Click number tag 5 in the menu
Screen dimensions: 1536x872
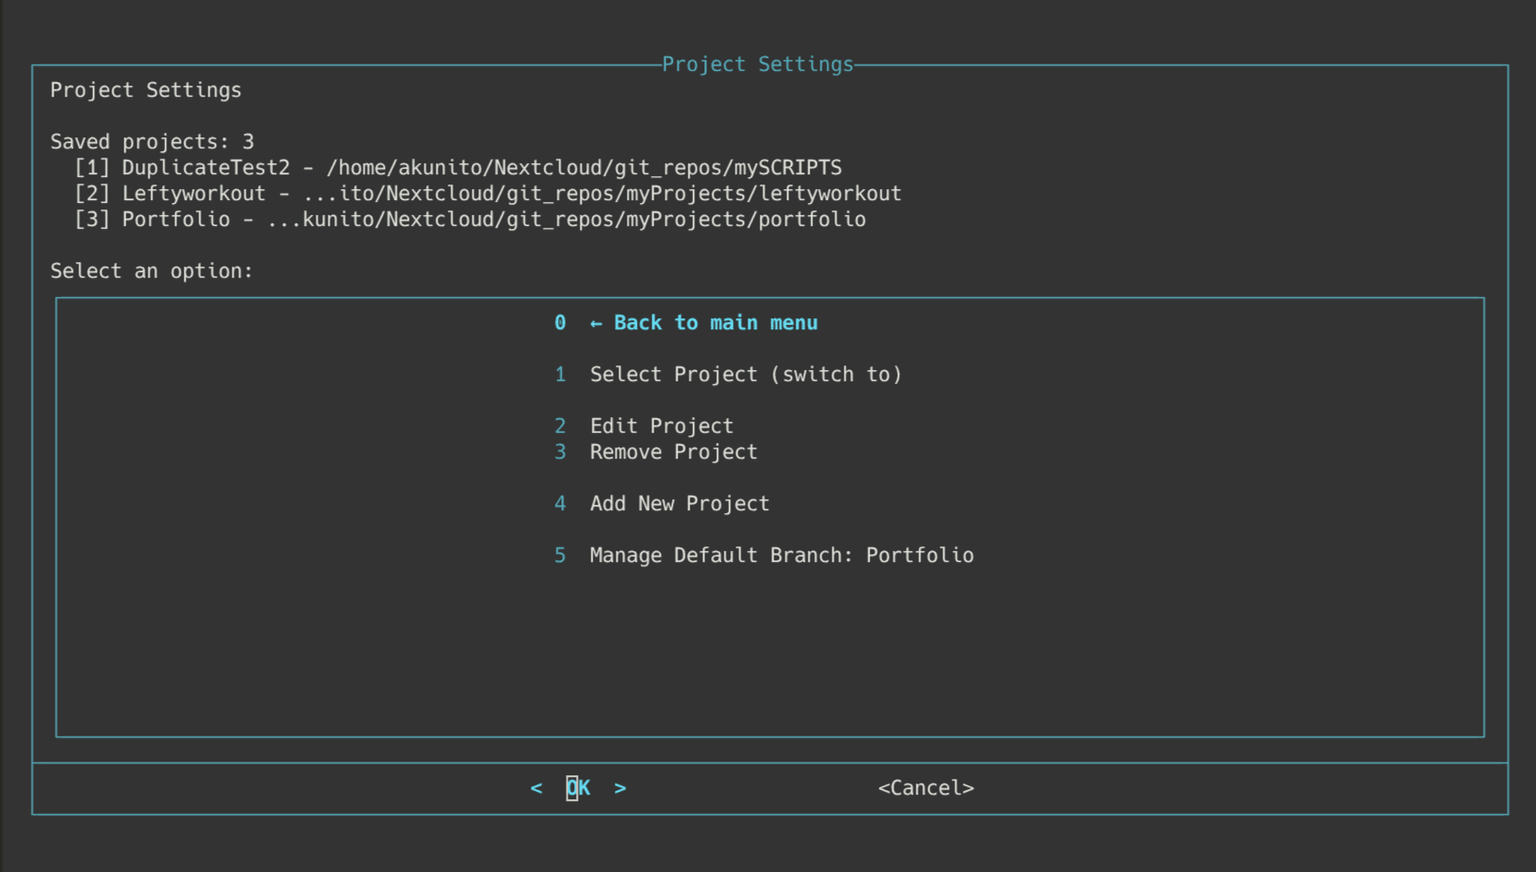[x=560, y=556]
